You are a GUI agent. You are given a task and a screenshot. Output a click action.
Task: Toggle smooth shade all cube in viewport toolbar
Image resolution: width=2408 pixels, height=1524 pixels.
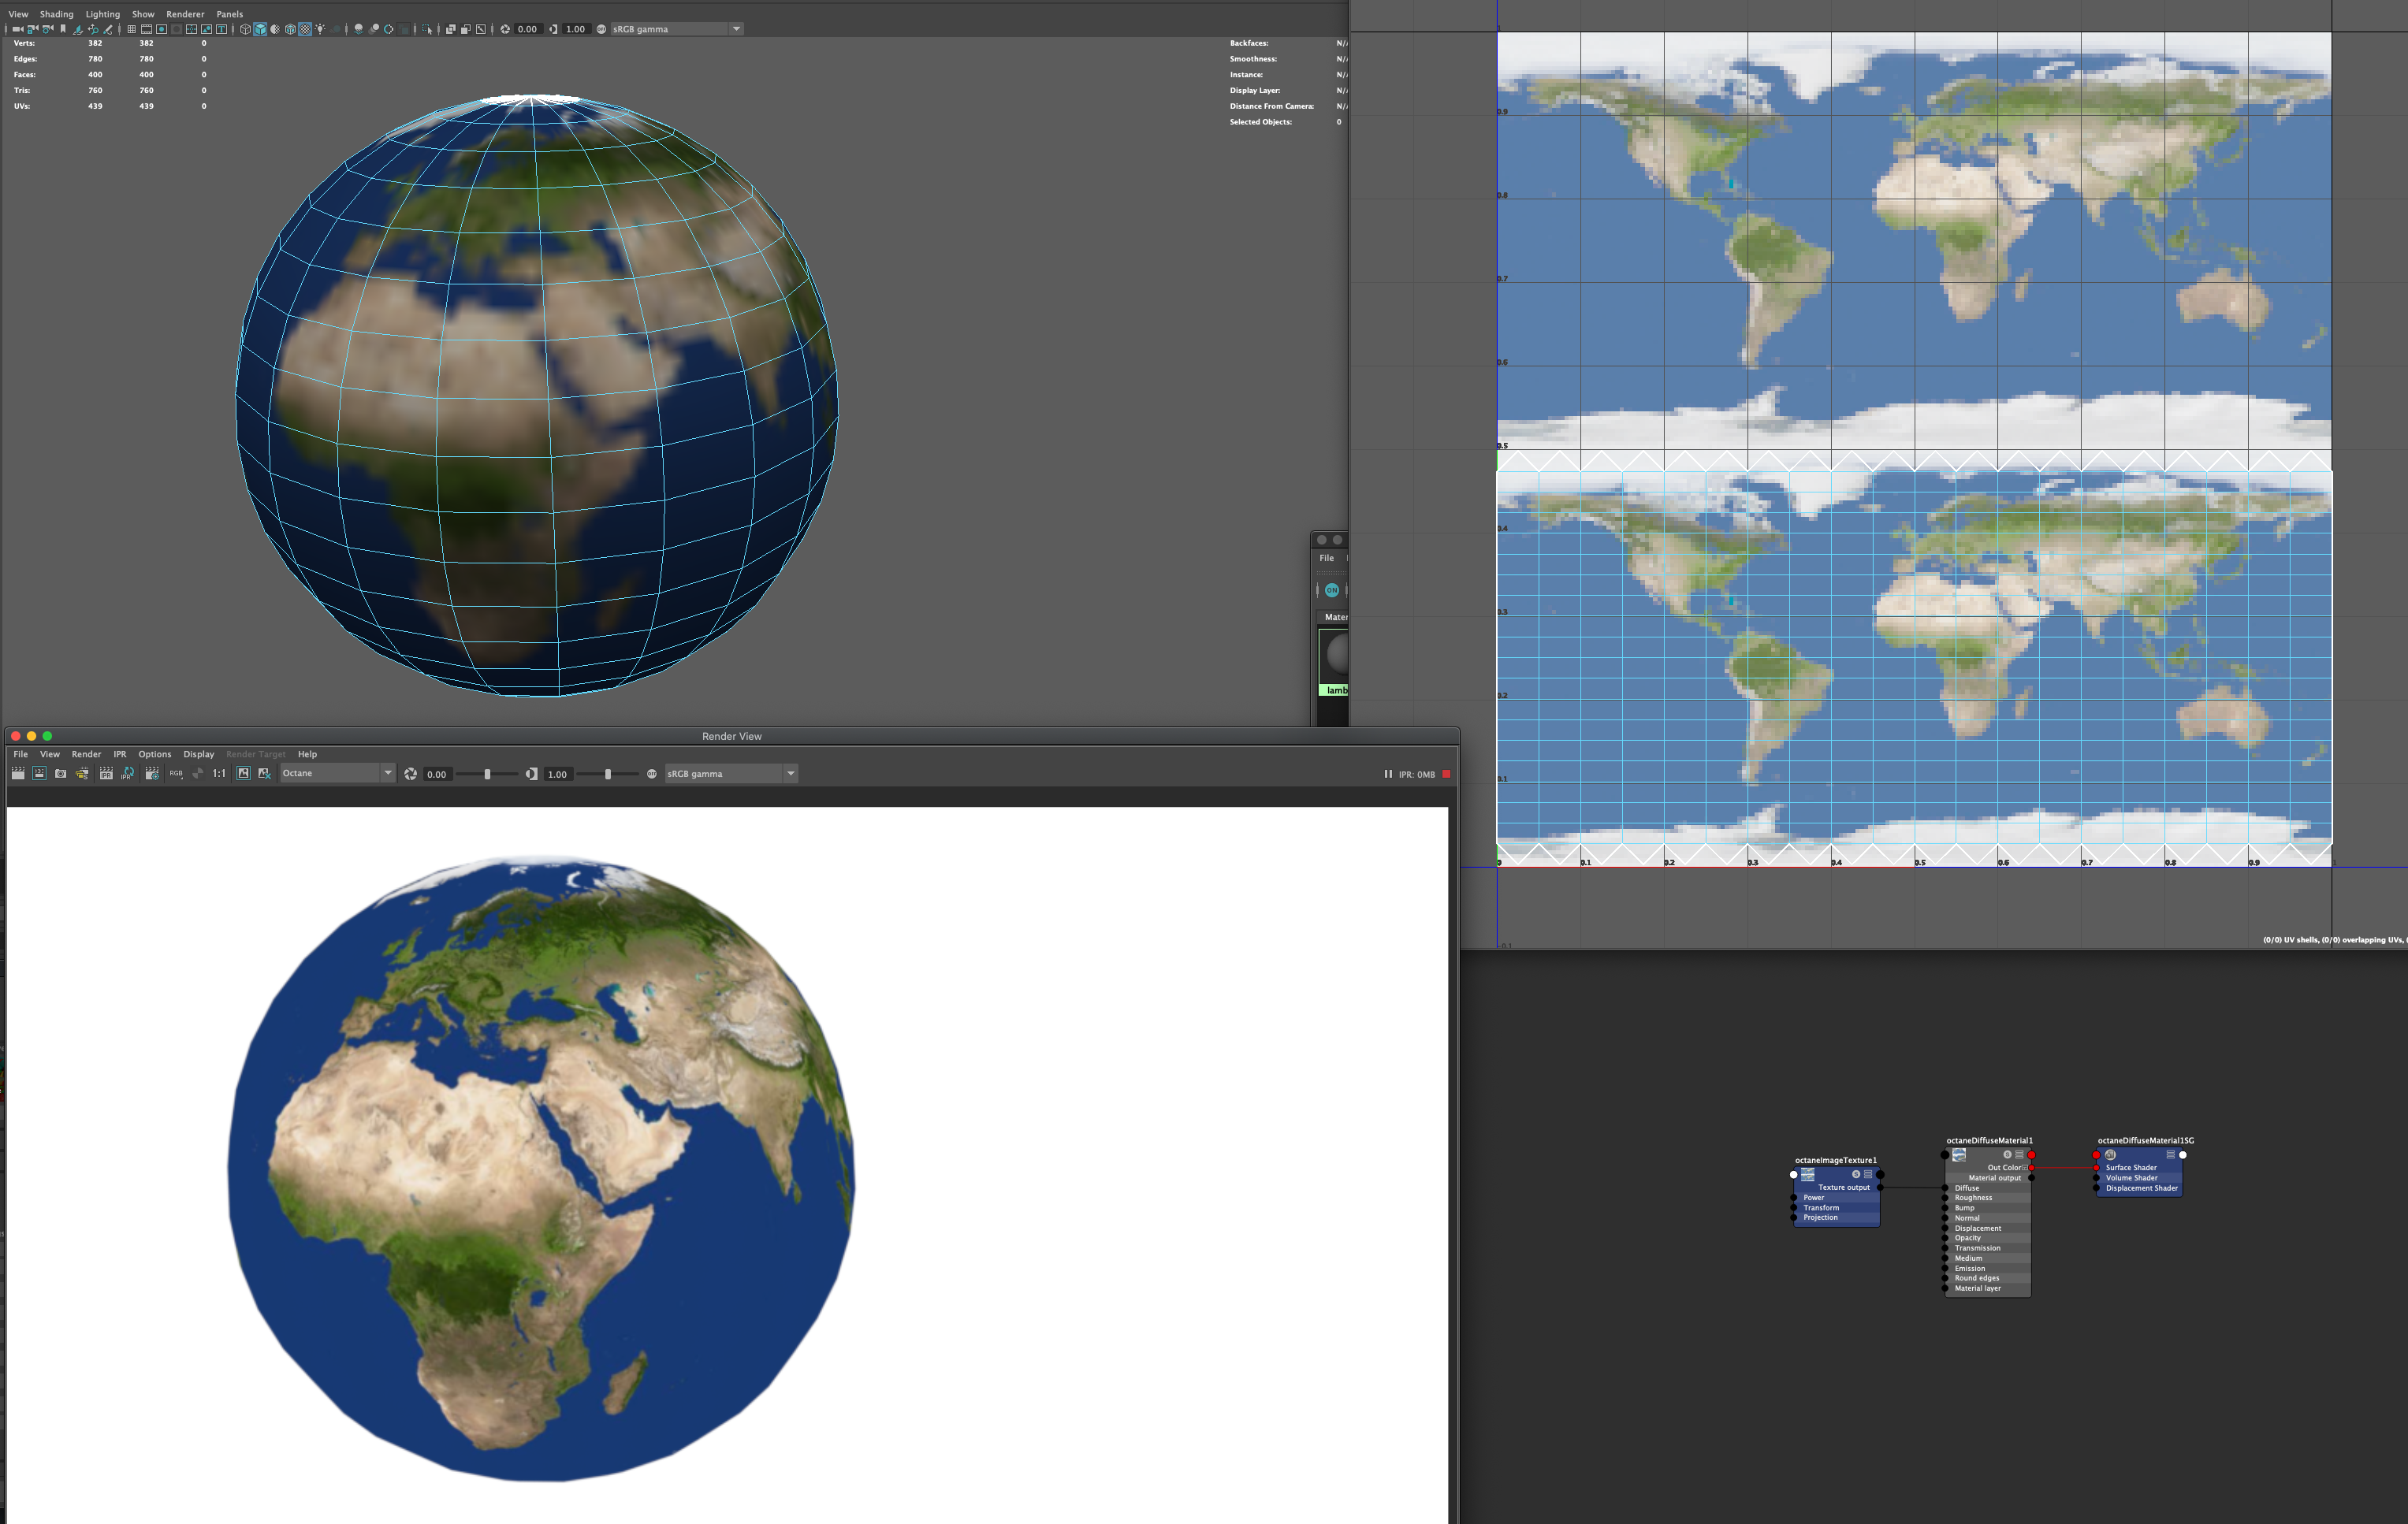260,29
